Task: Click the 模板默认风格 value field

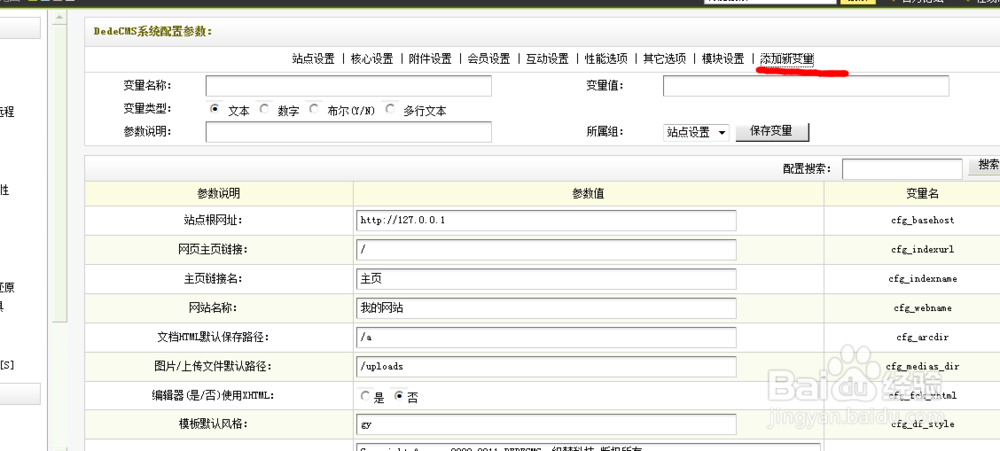Action: tap(546, 424)
